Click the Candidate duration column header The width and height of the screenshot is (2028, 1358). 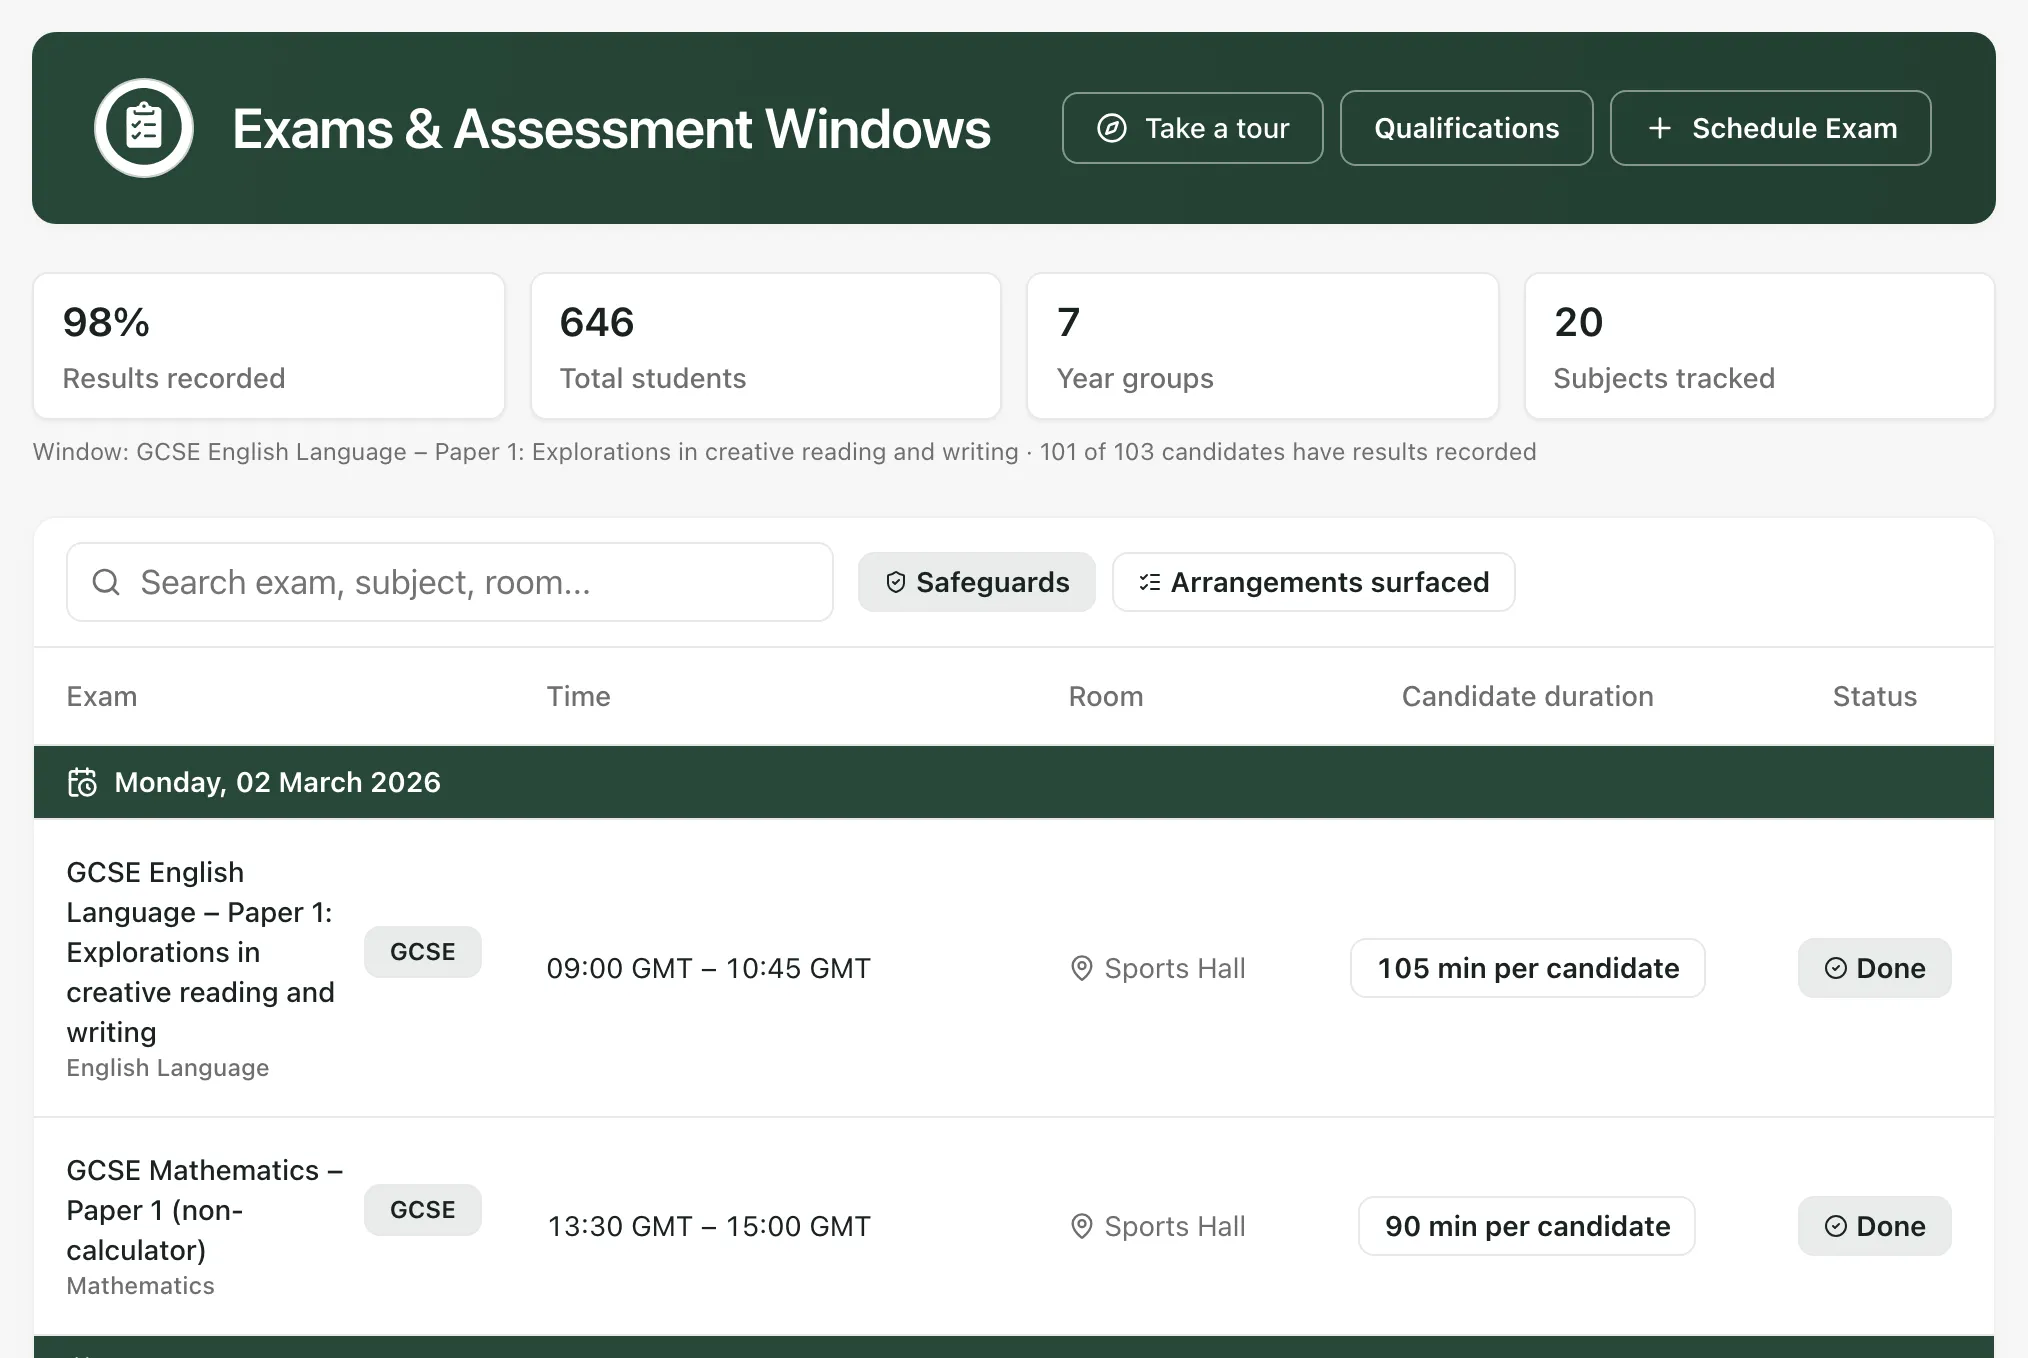[x=1528, y=696]
